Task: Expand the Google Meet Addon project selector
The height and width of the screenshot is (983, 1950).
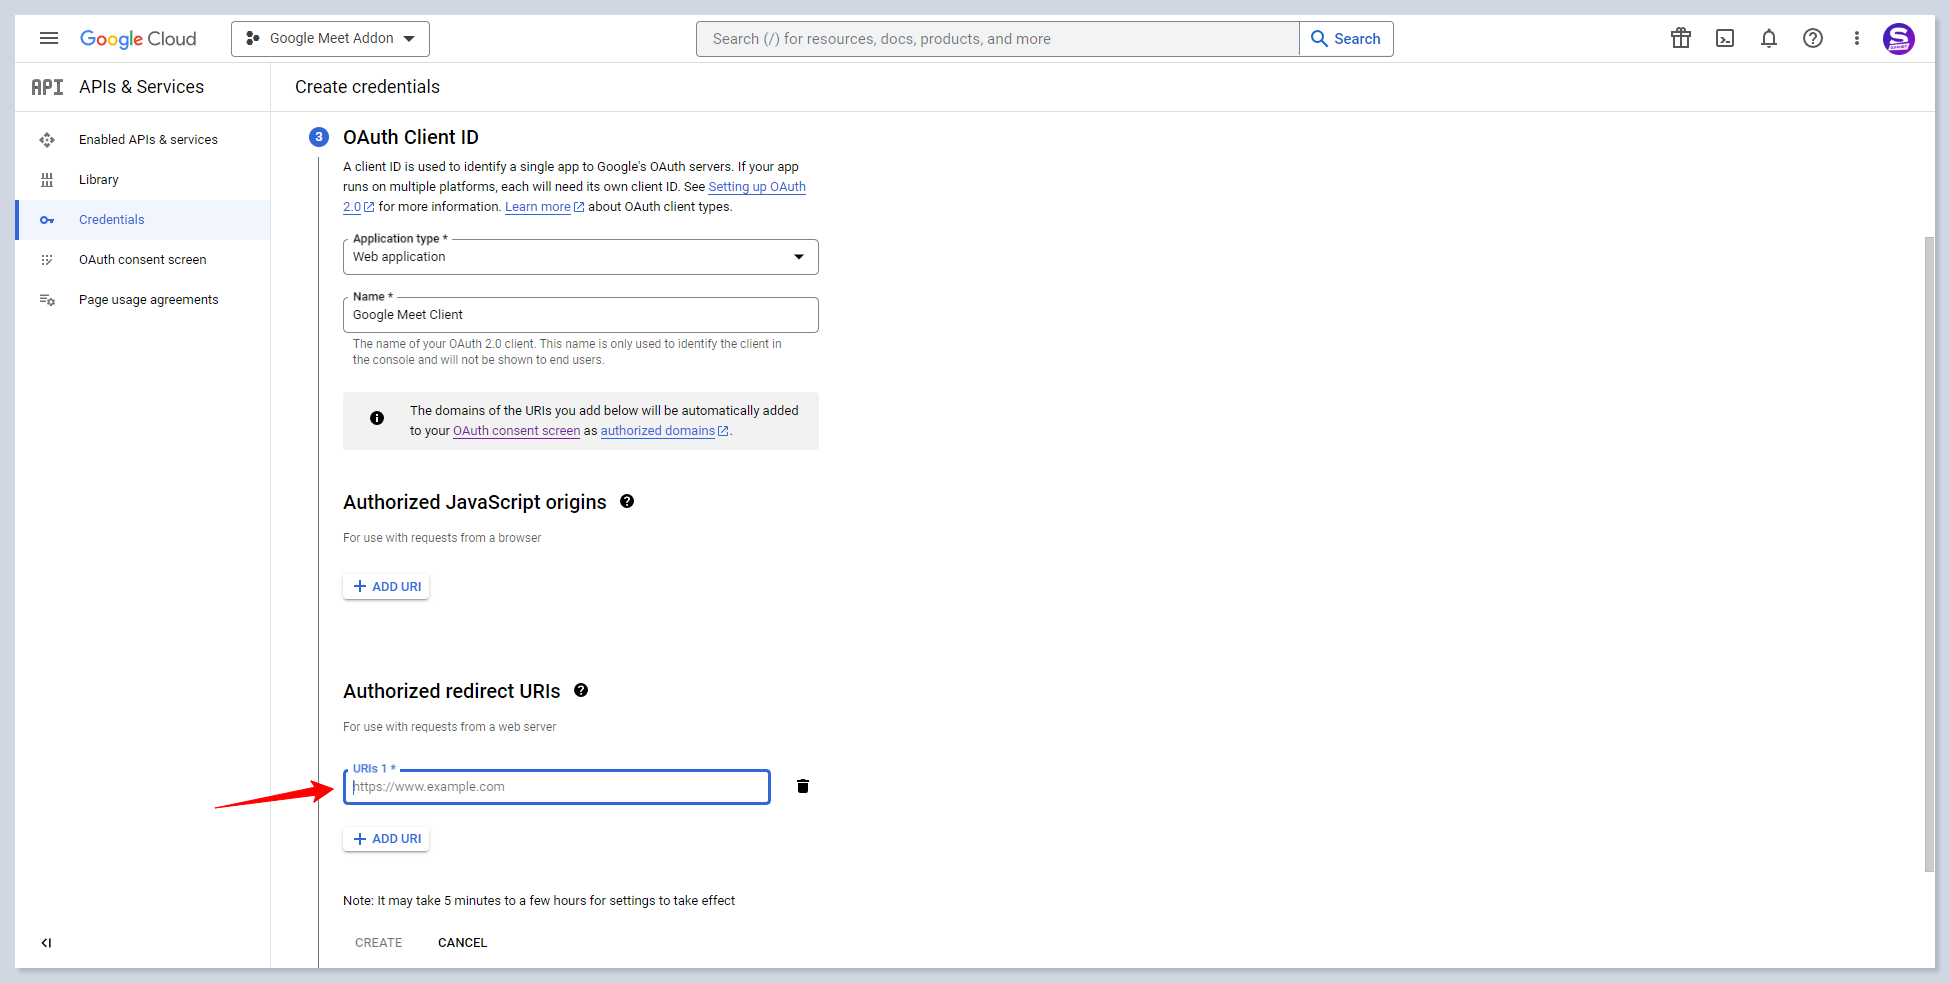Action: 330,39
